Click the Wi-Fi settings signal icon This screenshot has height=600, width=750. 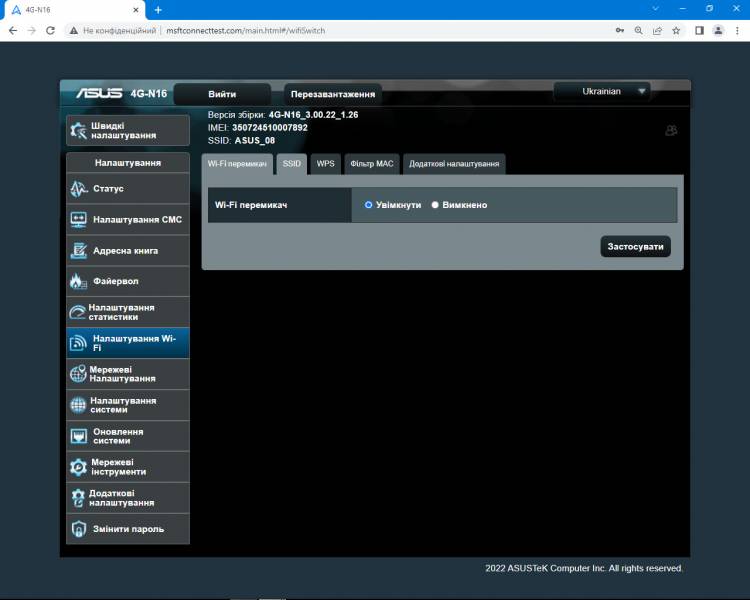coord(78,343)
